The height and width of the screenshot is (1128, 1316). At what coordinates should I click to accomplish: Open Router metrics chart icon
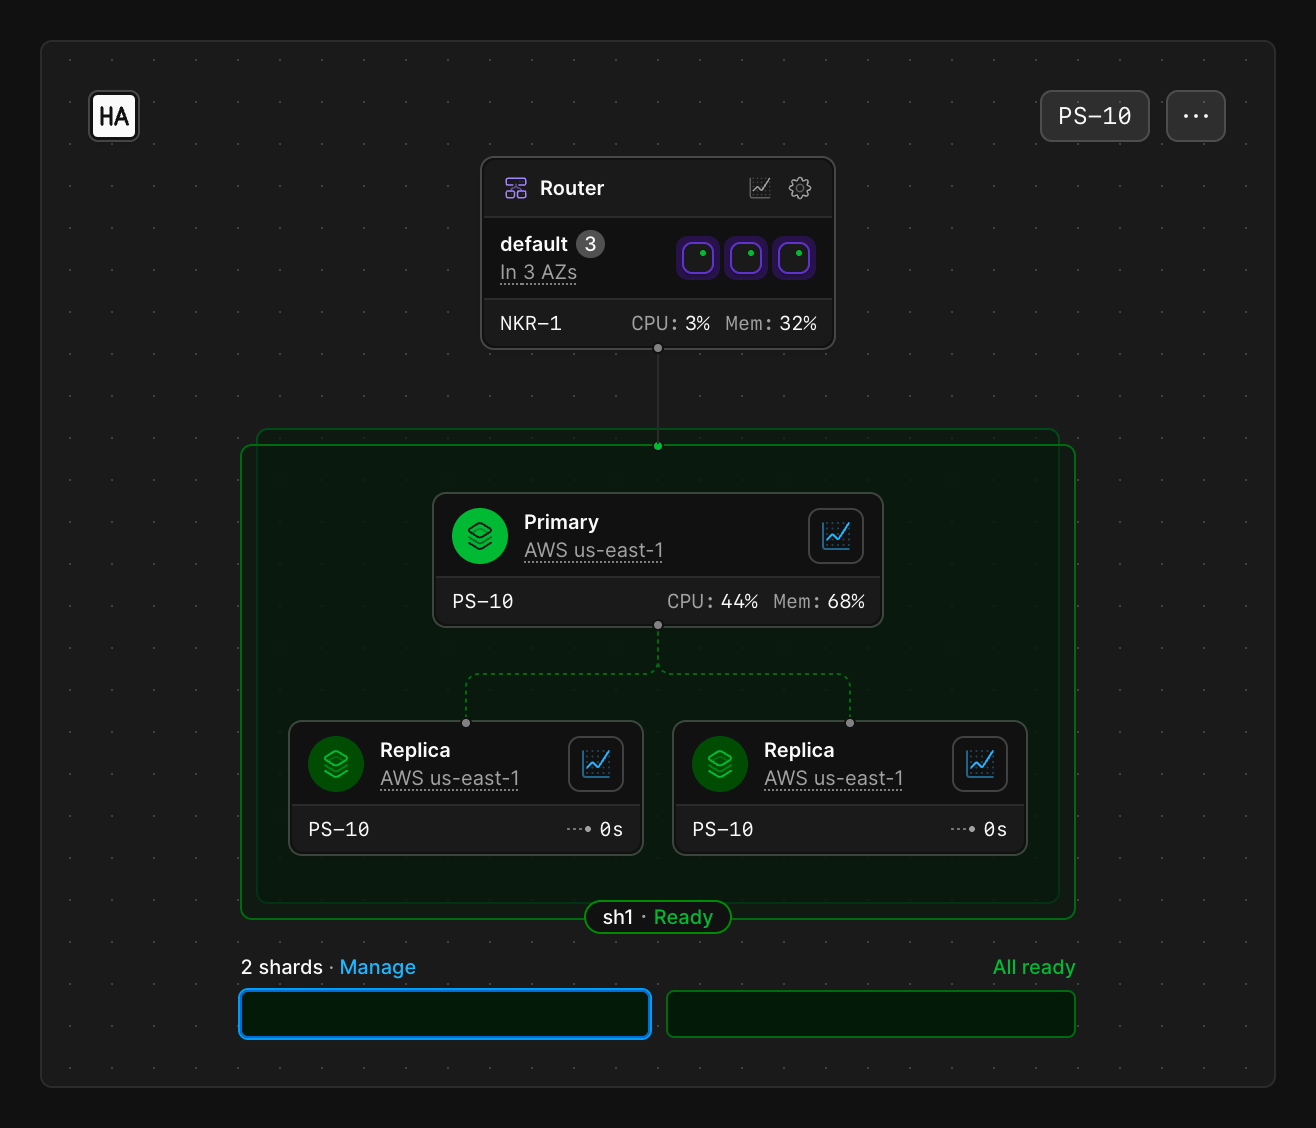point(760,188)
